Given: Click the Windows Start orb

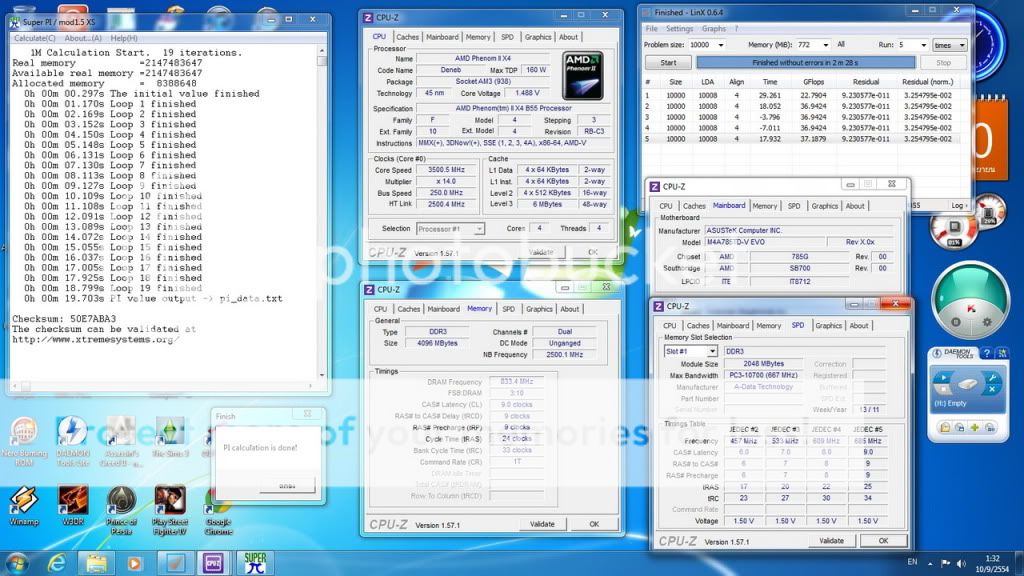Looking at the screenshot, I should tap(16, 562).
